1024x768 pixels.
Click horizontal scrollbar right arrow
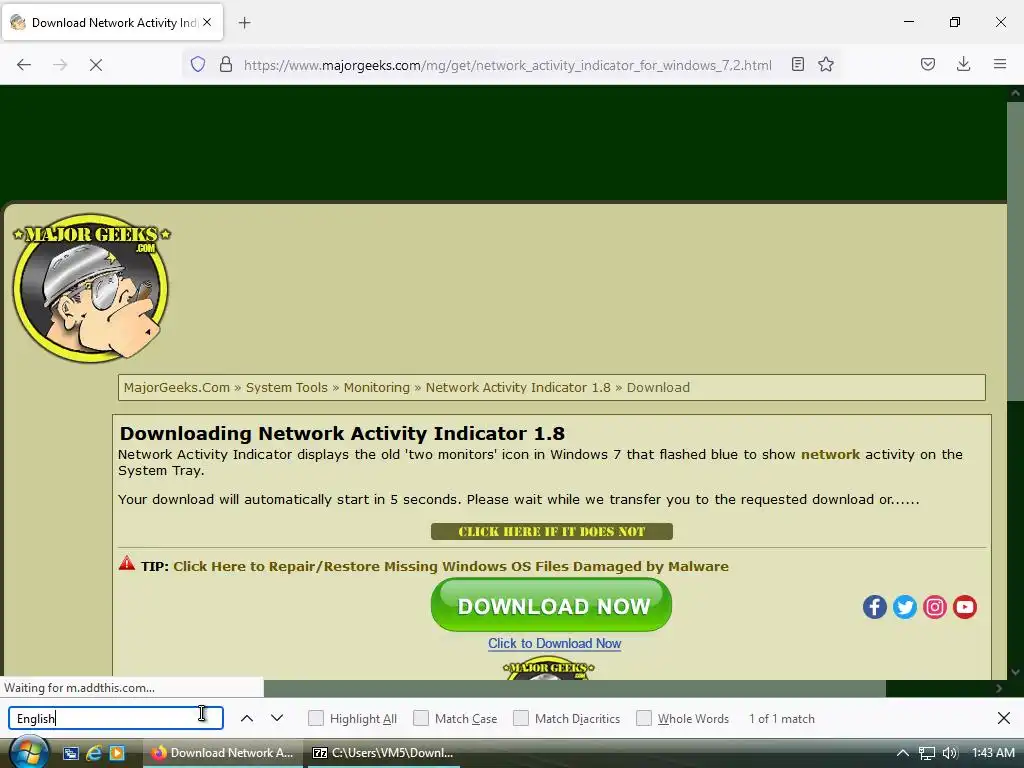click(999, 688)
